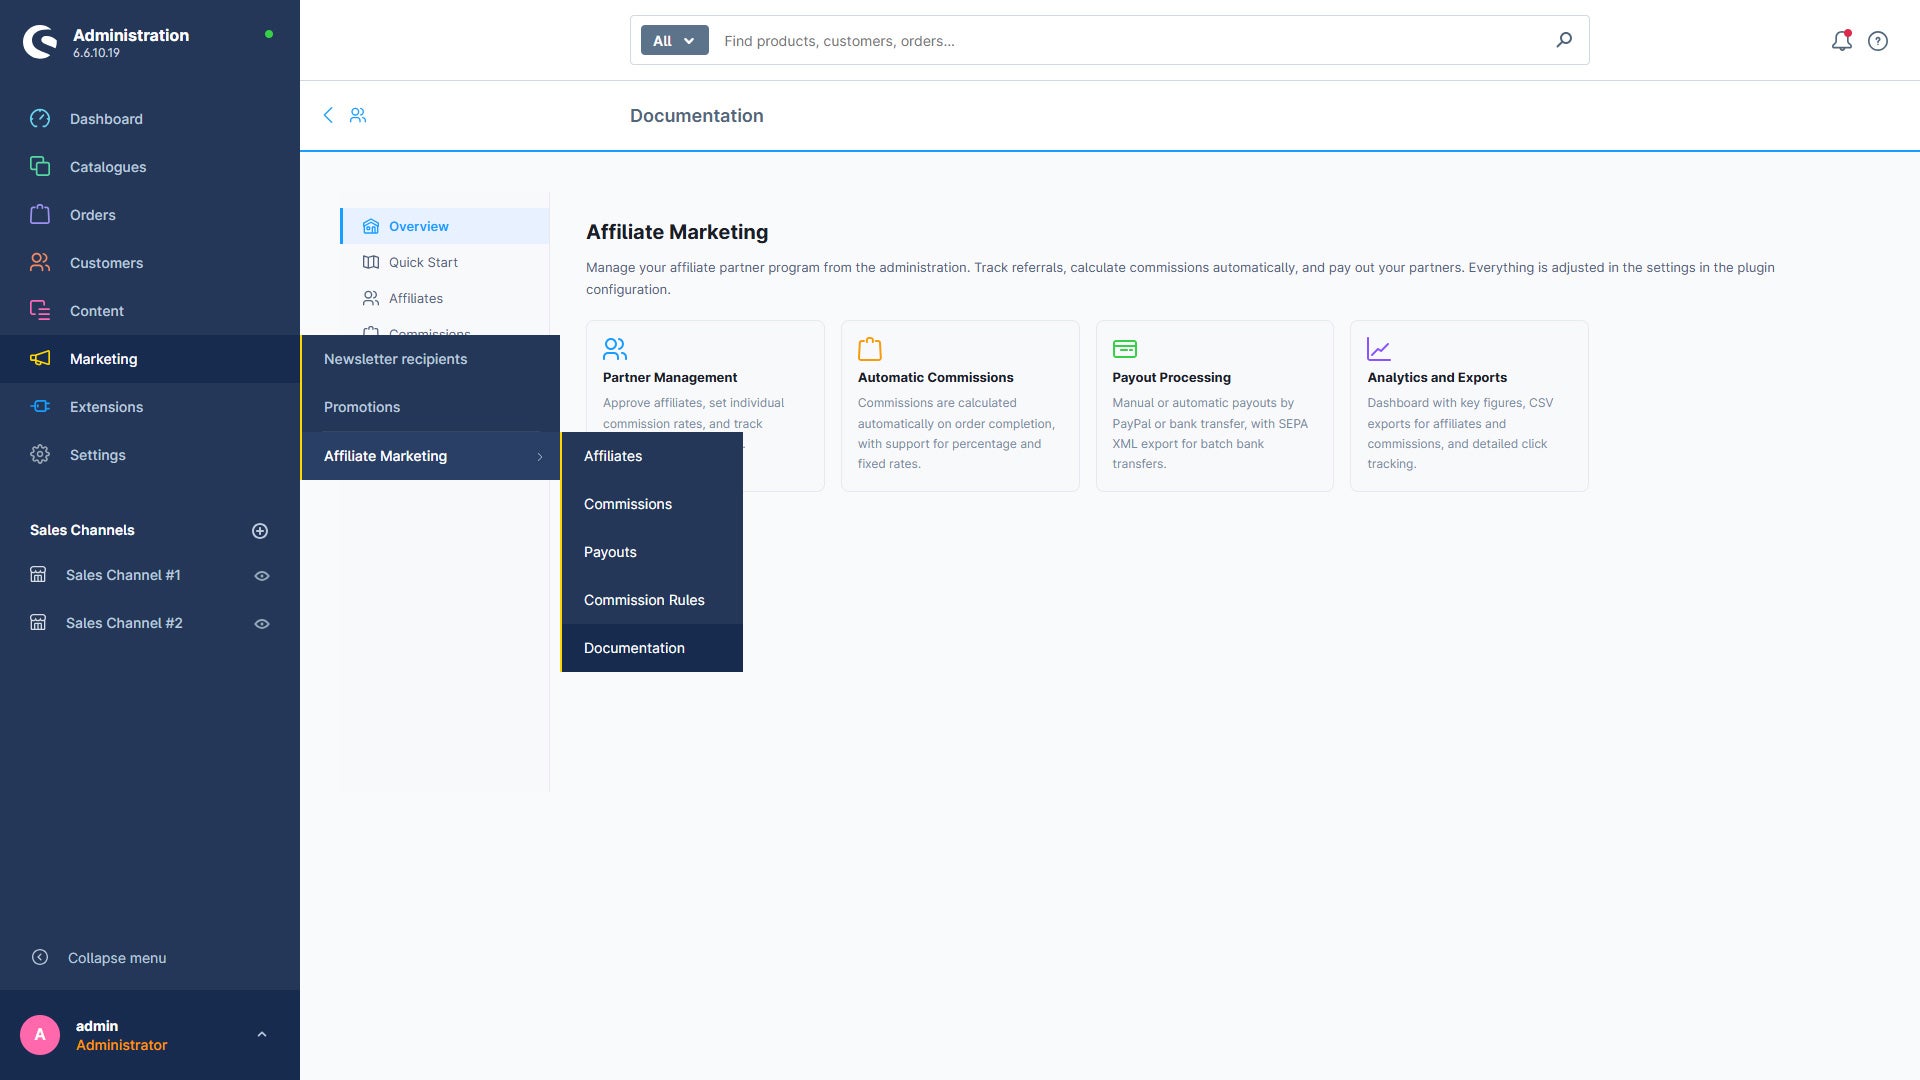Viewport: 1920px width, 1080px height.
Task: Open the help question mark icon
Action: point(1878,41)
